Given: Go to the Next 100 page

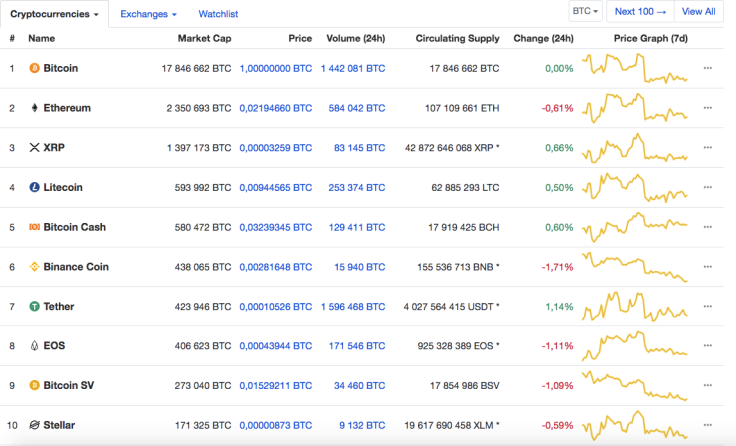Looking at the screenshot, I should tap(640, 11).
